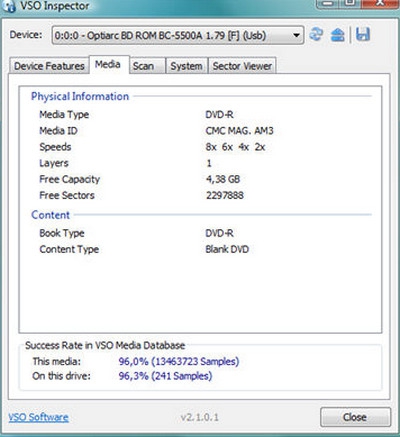This screenshot has width=400, height=437.
Task: Select the Optiarc BD ROM device combo box
Action: click(x=178, y=35)
